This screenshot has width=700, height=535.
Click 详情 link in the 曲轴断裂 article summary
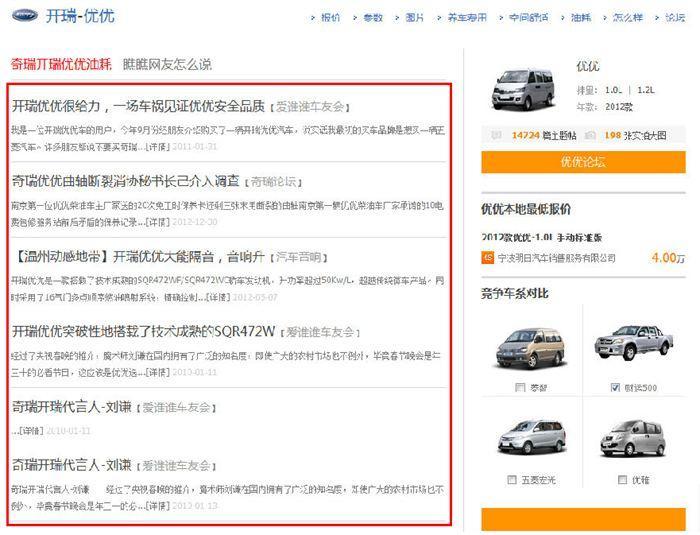(x=157, y=222)
